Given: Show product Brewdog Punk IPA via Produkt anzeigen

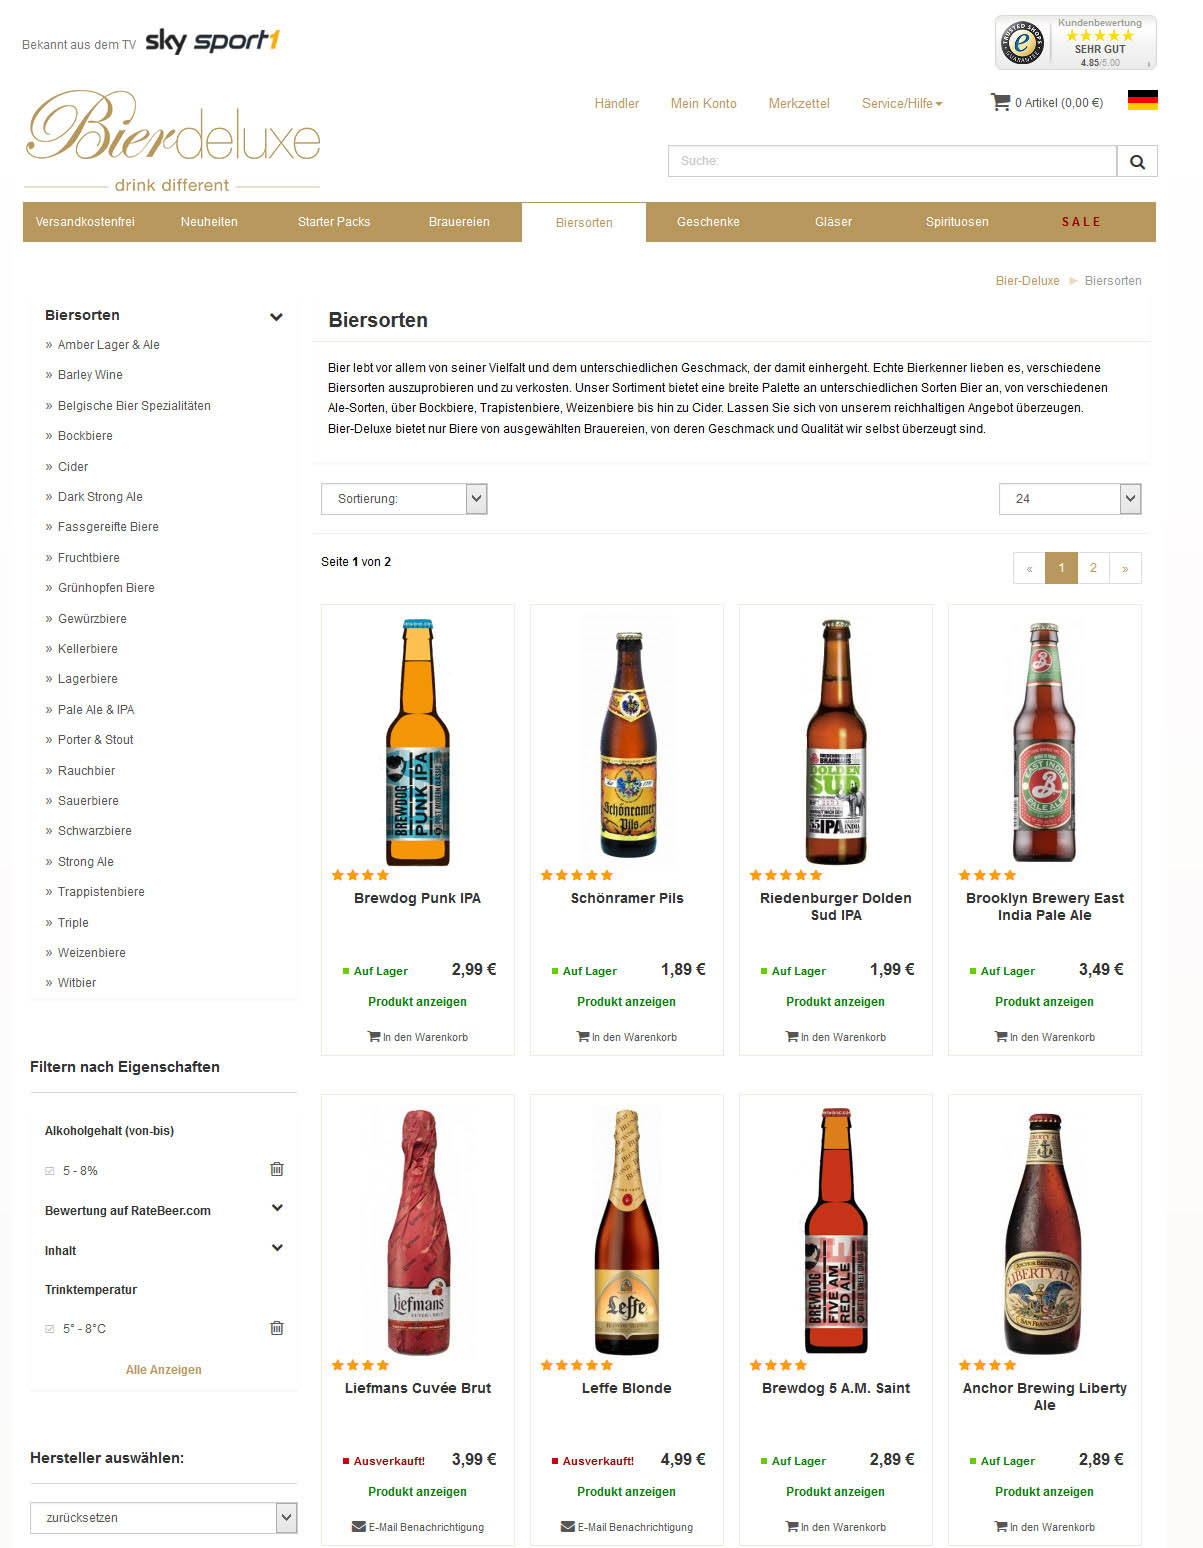Looking at the screenshot, I should 417,1001.
